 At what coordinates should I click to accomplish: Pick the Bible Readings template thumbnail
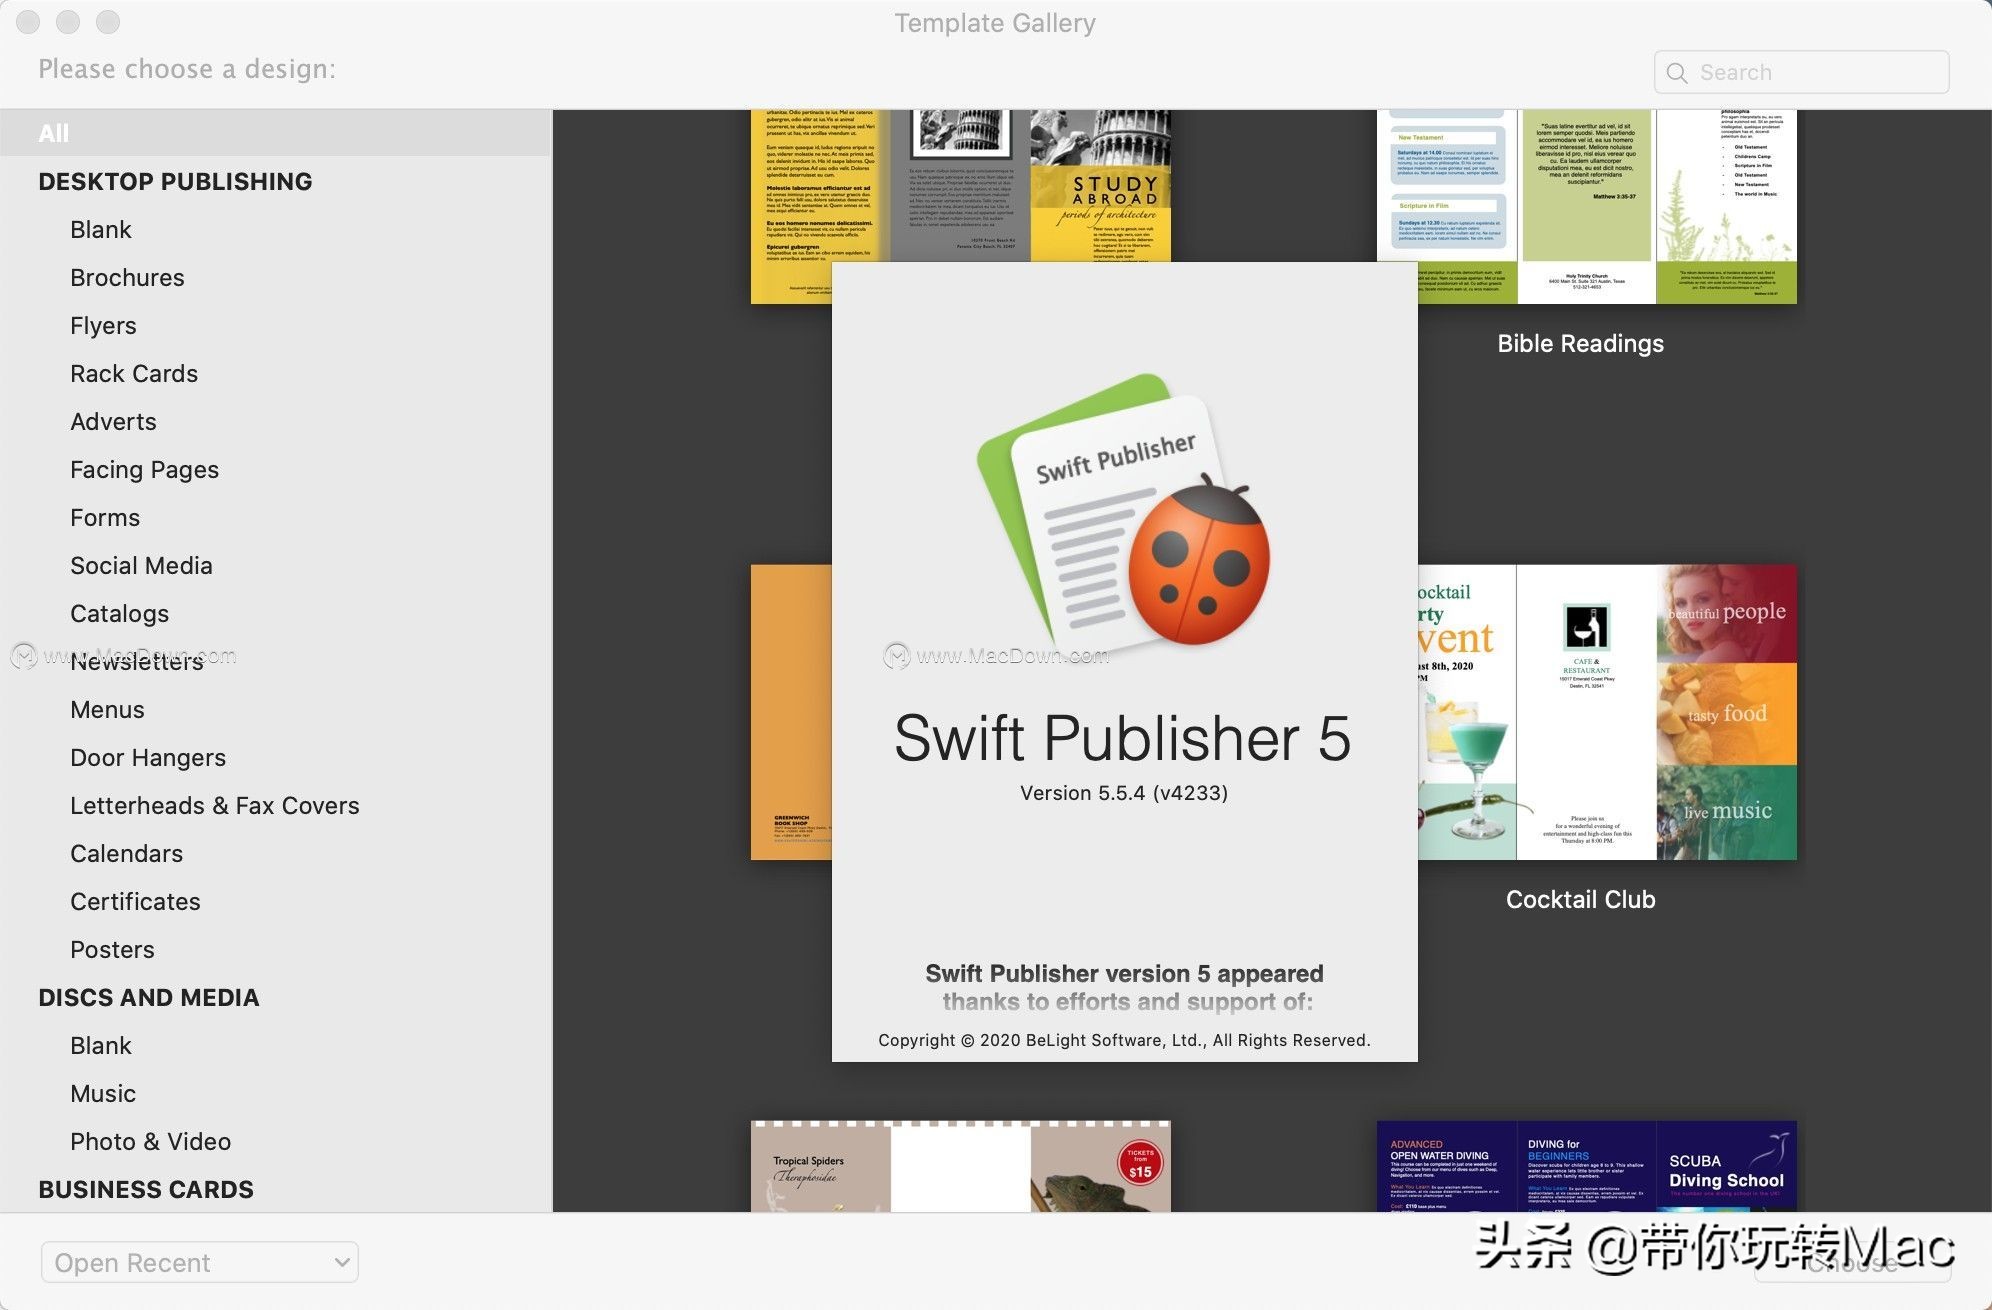[x=1586, y=206]
